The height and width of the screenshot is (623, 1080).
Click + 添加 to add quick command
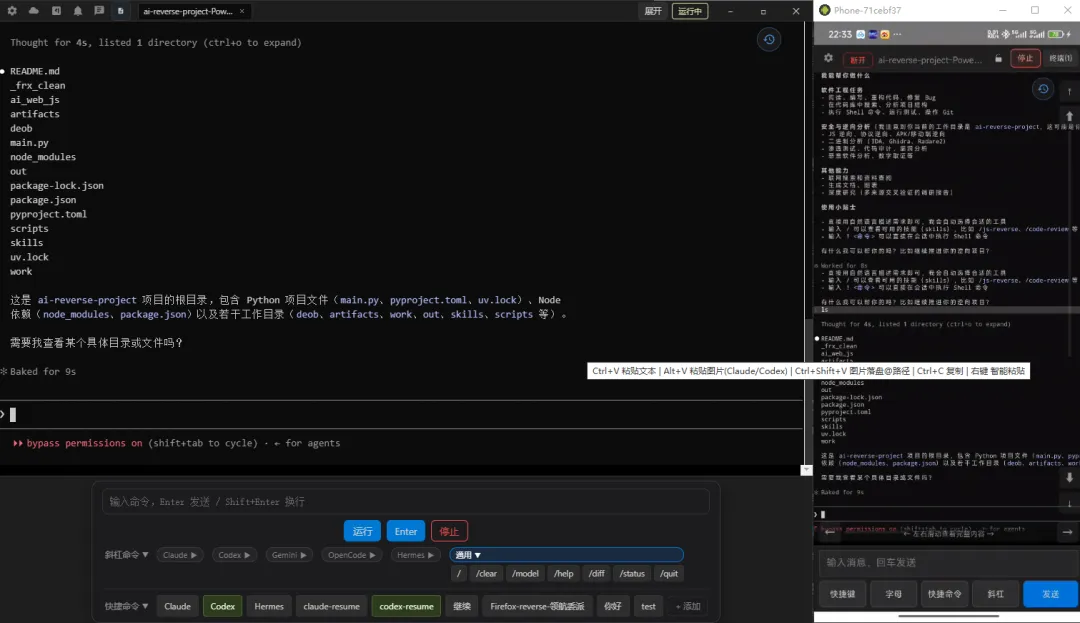[x=688, y=606]
